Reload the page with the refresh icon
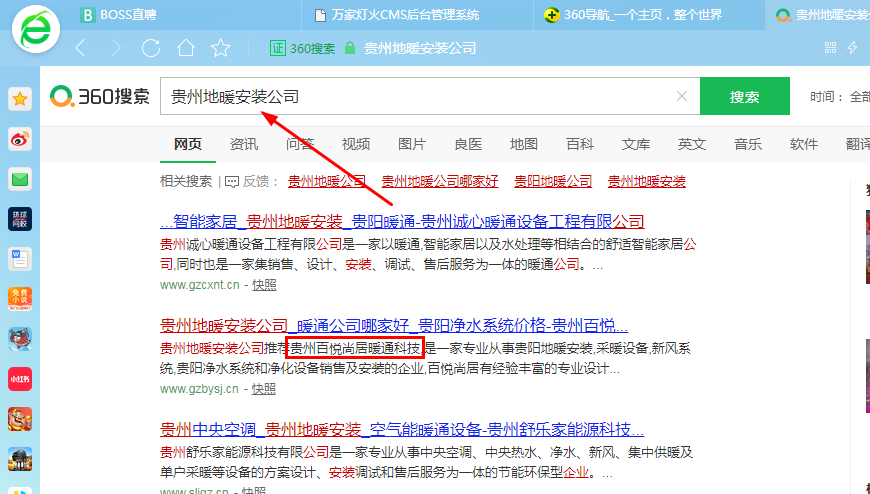Viewport: 870px width, 494px height. (151, 48)
